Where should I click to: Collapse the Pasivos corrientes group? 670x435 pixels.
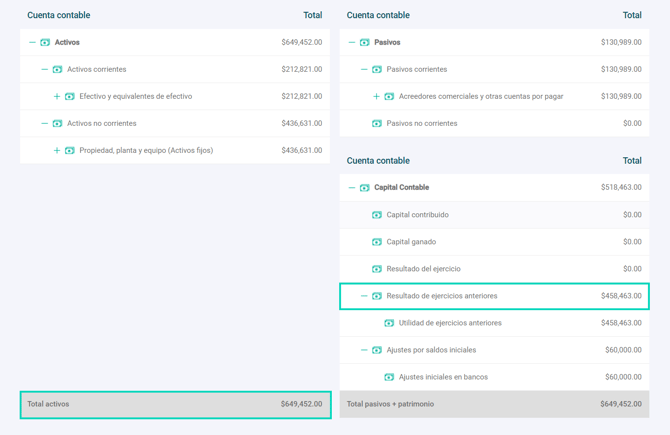tap(364, 70)
